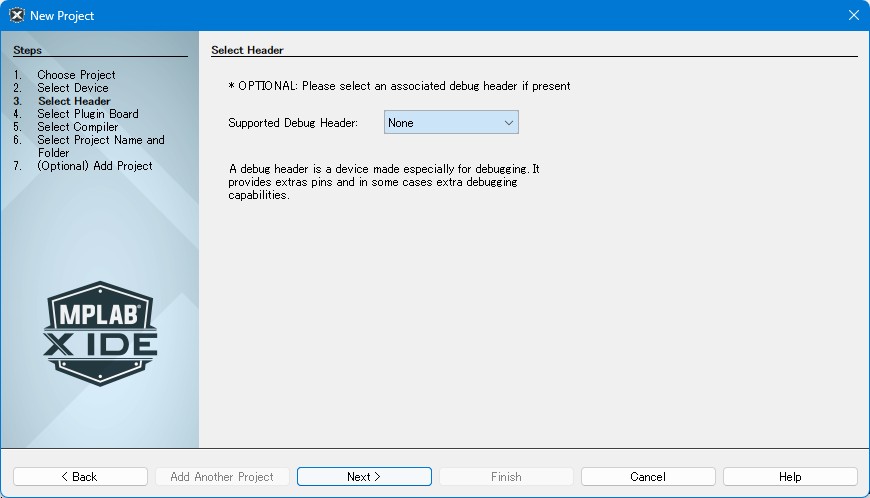Click the disabled Finish button
Image resolution: width=870 pixels, height=498 pixels.
[506, 477]
